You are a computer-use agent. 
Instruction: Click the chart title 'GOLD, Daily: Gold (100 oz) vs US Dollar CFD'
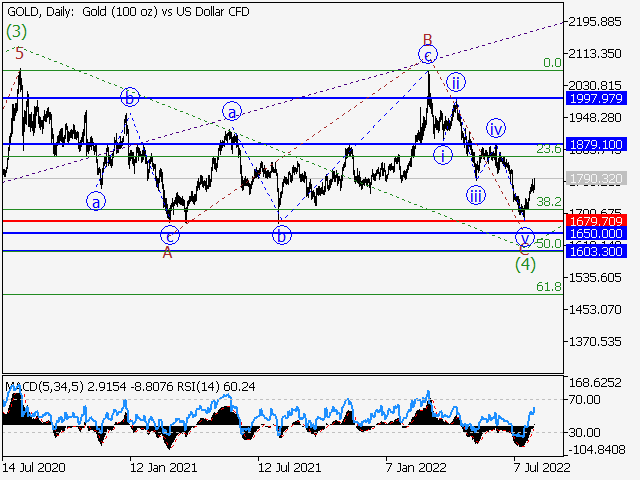pyautogui.click(x=128, y=12)
